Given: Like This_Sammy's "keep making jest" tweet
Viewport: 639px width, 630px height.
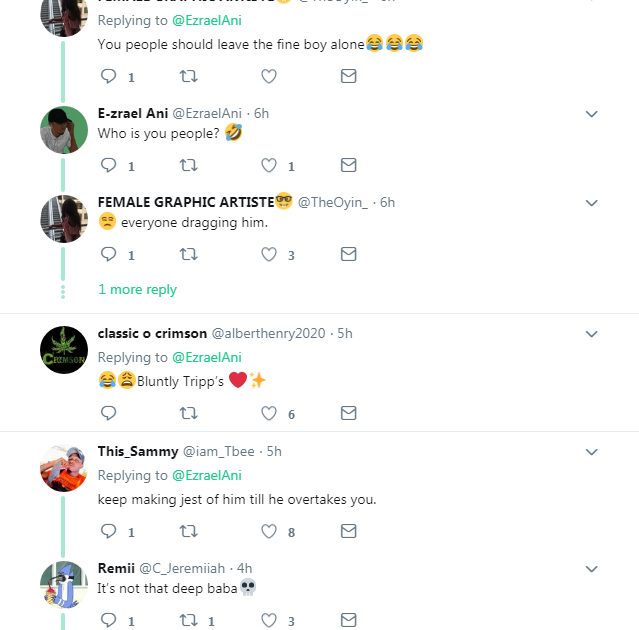Looking at the screenshot, I should (268, 532).
